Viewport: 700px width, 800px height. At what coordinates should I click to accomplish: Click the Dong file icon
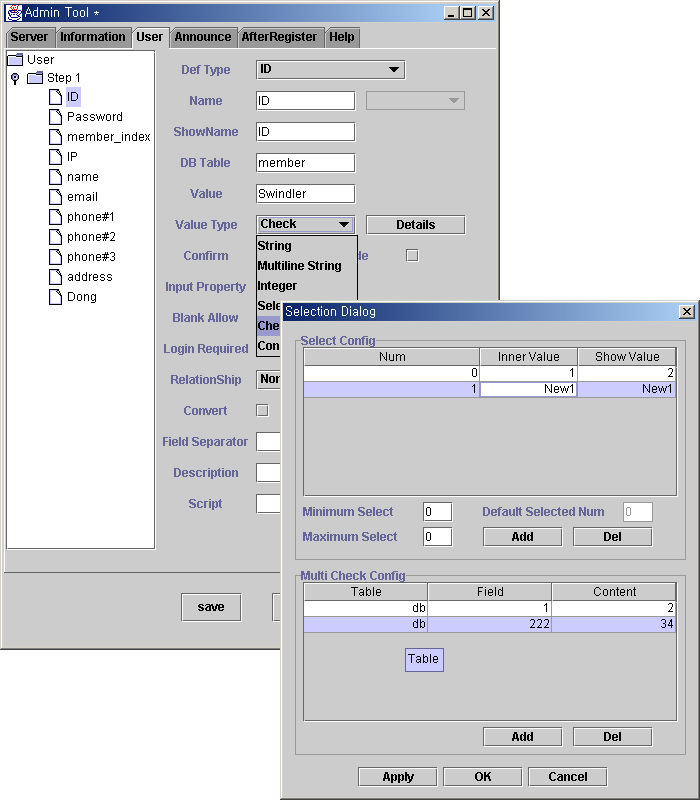(x=56, y=297)
